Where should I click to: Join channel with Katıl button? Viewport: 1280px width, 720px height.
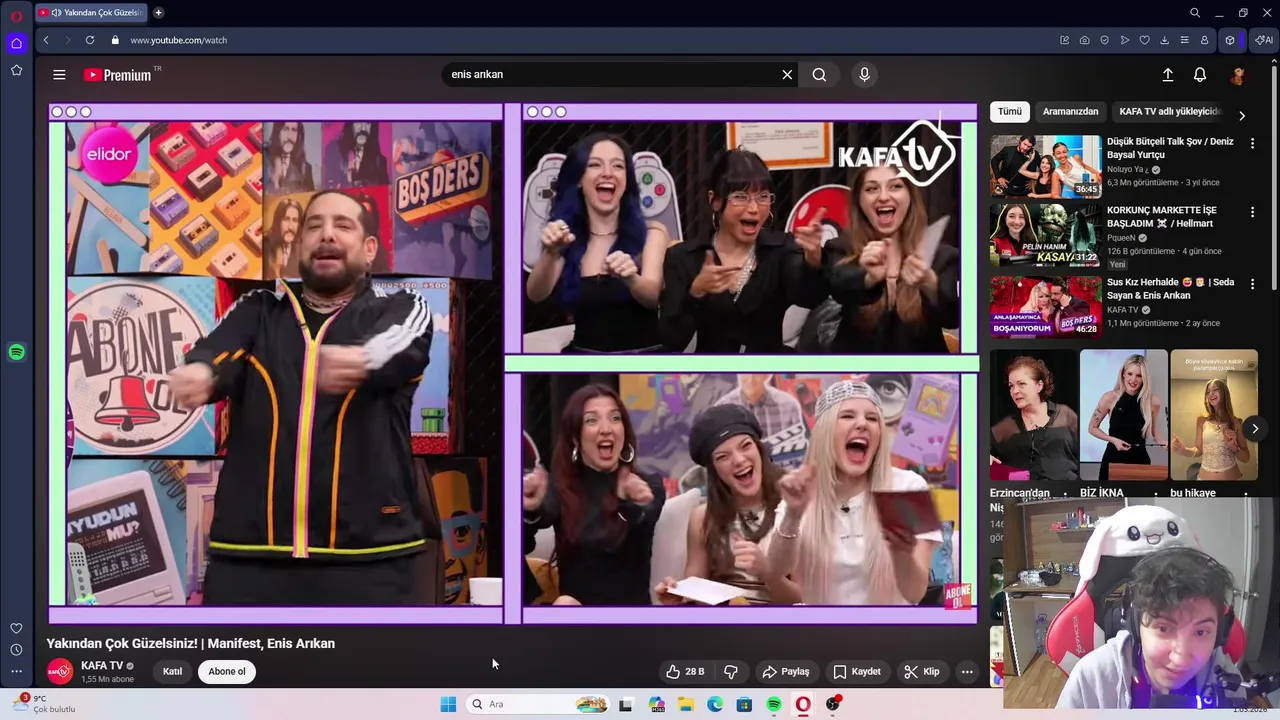172,671
